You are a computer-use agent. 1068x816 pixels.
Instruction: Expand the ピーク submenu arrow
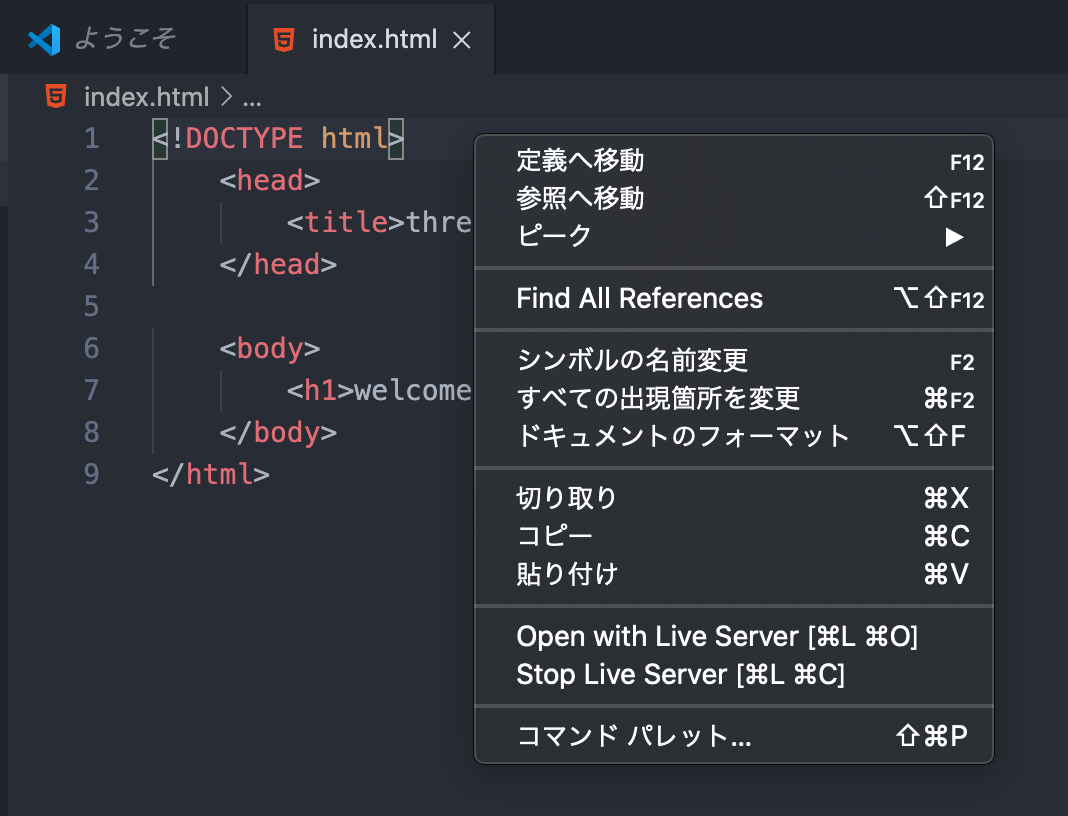pyautogui.click(x=954, y=237)
